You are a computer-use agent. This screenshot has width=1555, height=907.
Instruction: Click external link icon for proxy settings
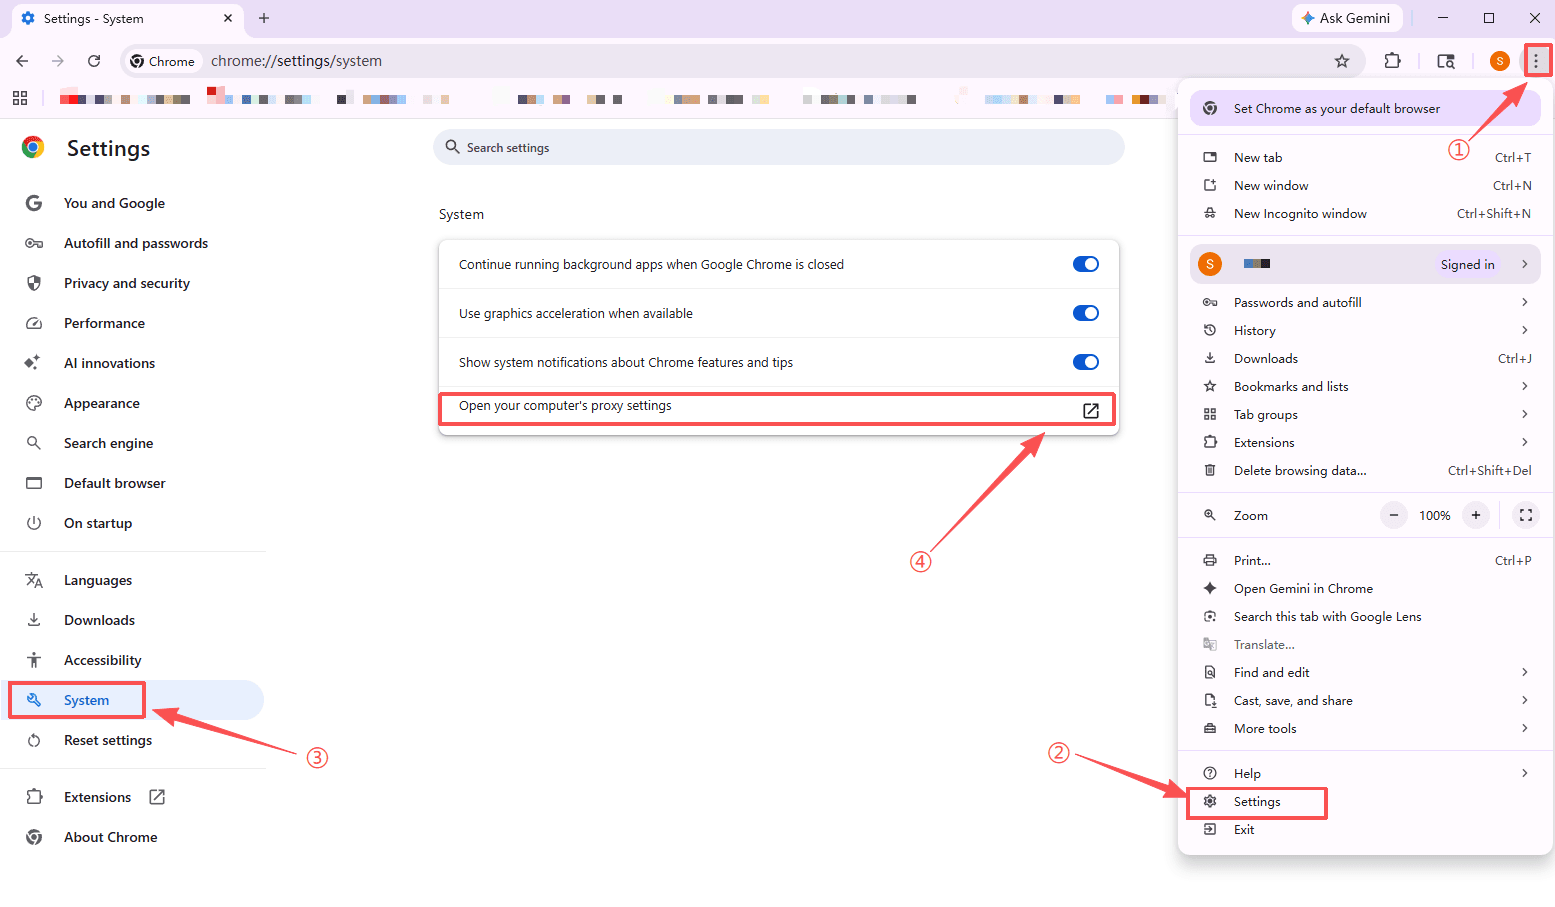pos(1091,411)
